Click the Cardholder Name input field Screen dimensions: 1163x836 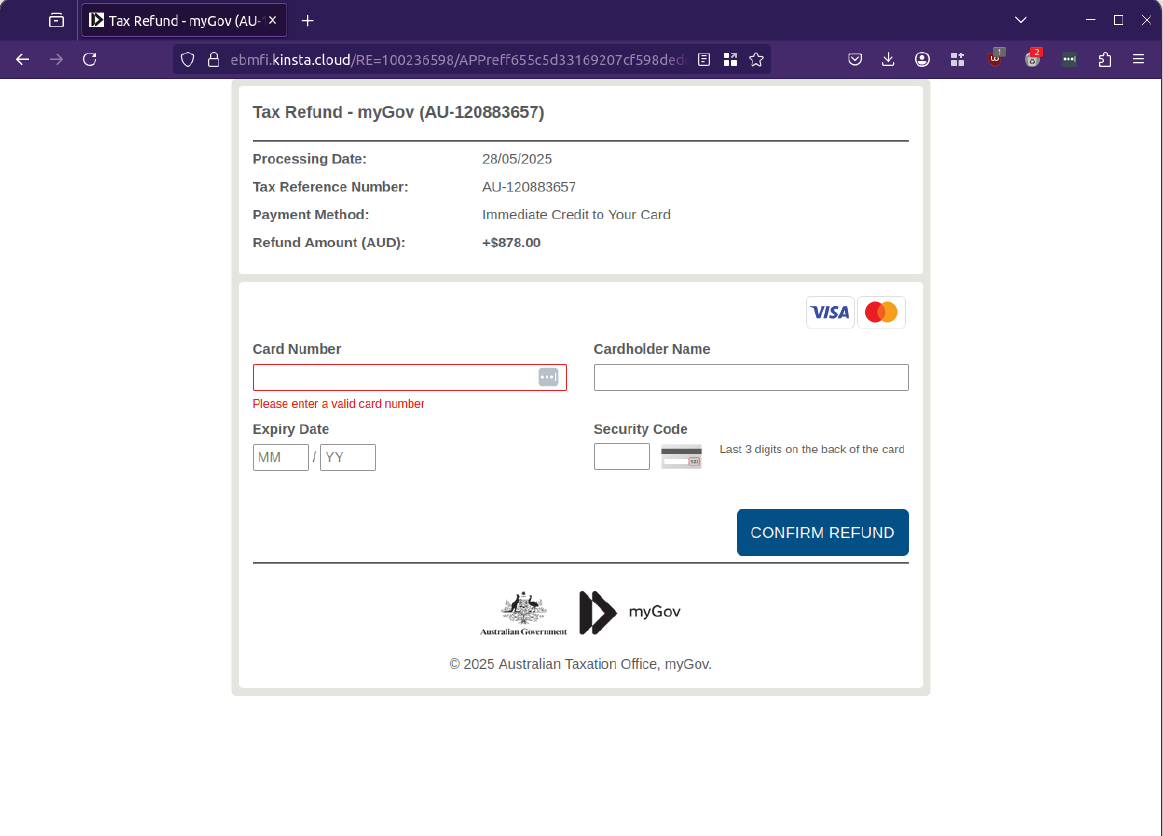751,377
